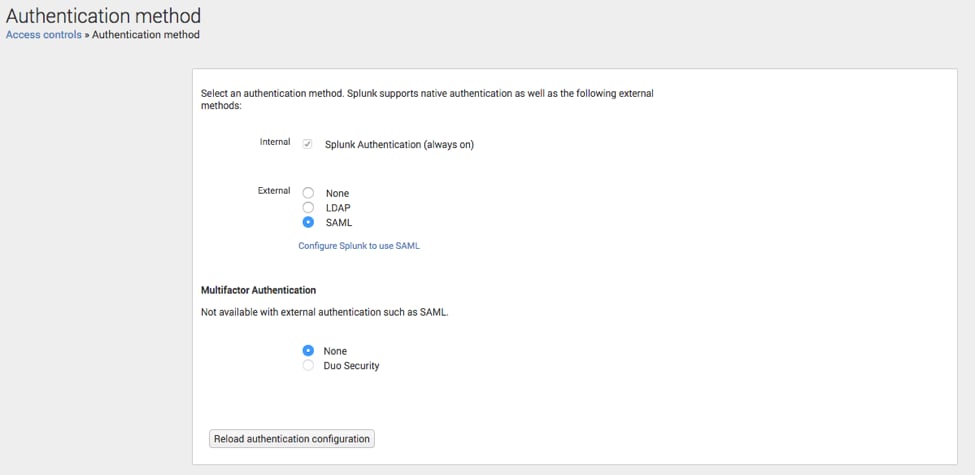Select the LDAP radio button circle

[x=308, y=208]
